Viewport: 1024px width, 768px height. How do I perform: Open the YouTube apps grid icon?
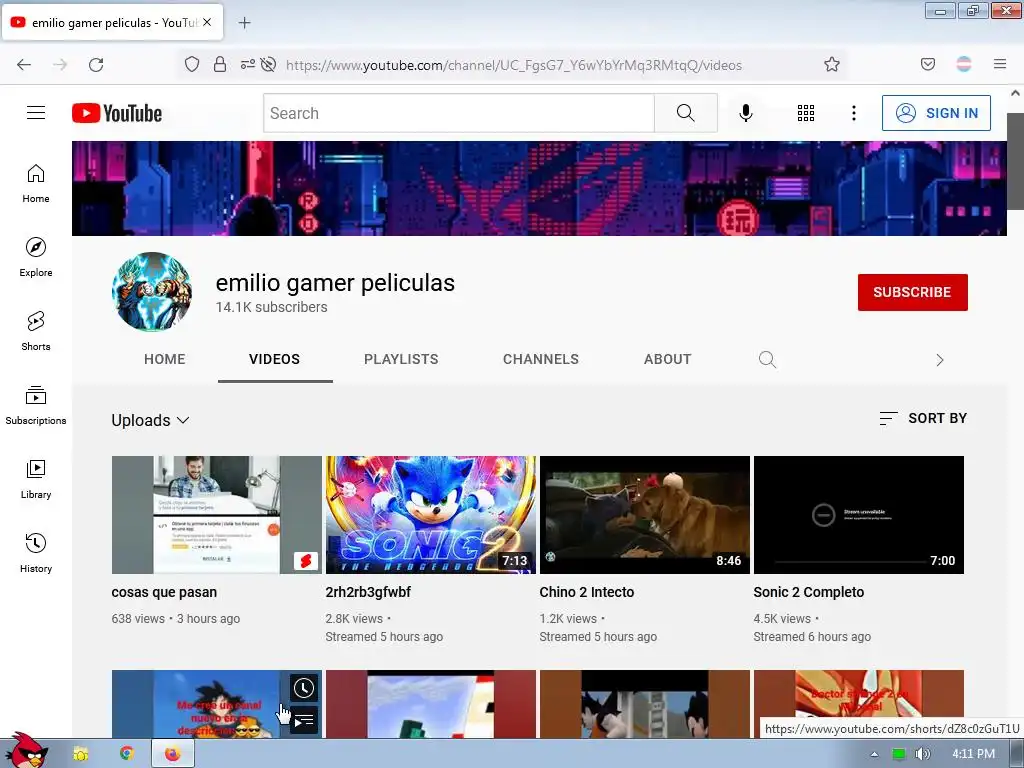click(806, 113)
